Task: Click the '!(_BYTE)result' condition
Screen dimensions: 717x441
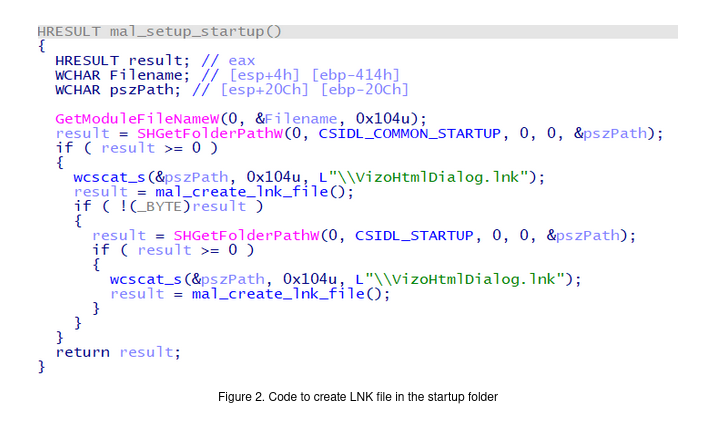Action: coord(182,206)
